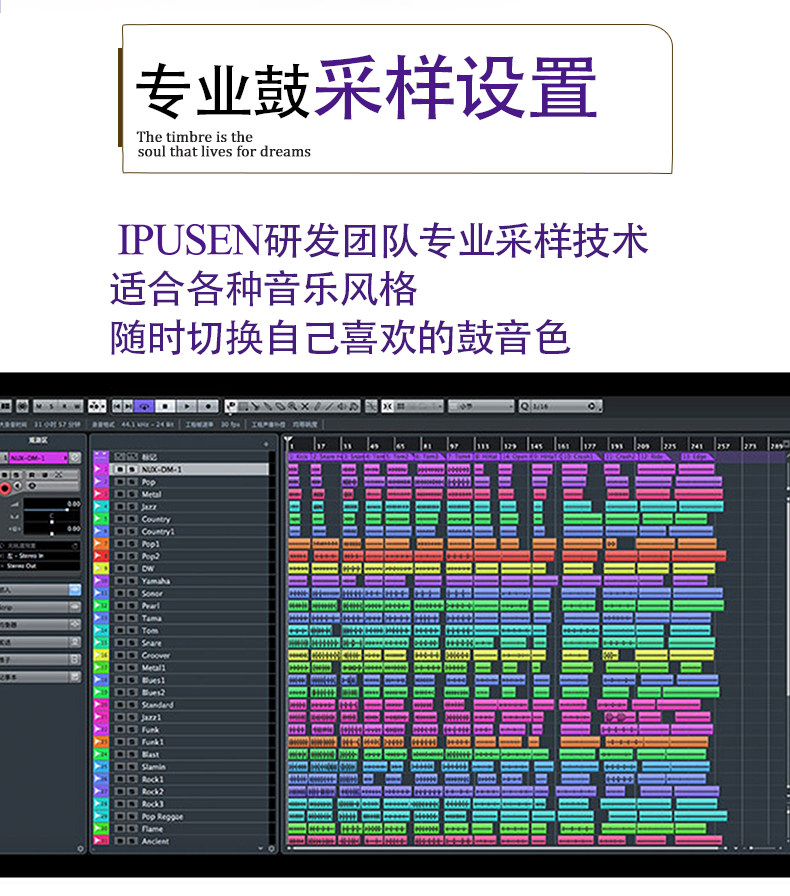Select the Split scissors tool
The height and width of the screenshot is (896, 790).
pyautogui.click(x=256, y=406)
